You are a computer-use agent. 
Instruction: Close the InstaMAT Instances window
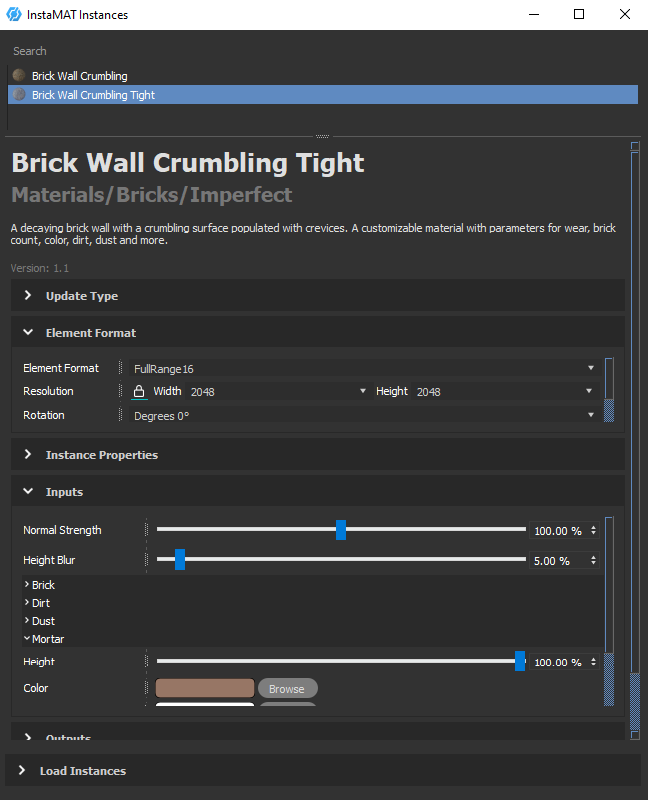[625, 14]
